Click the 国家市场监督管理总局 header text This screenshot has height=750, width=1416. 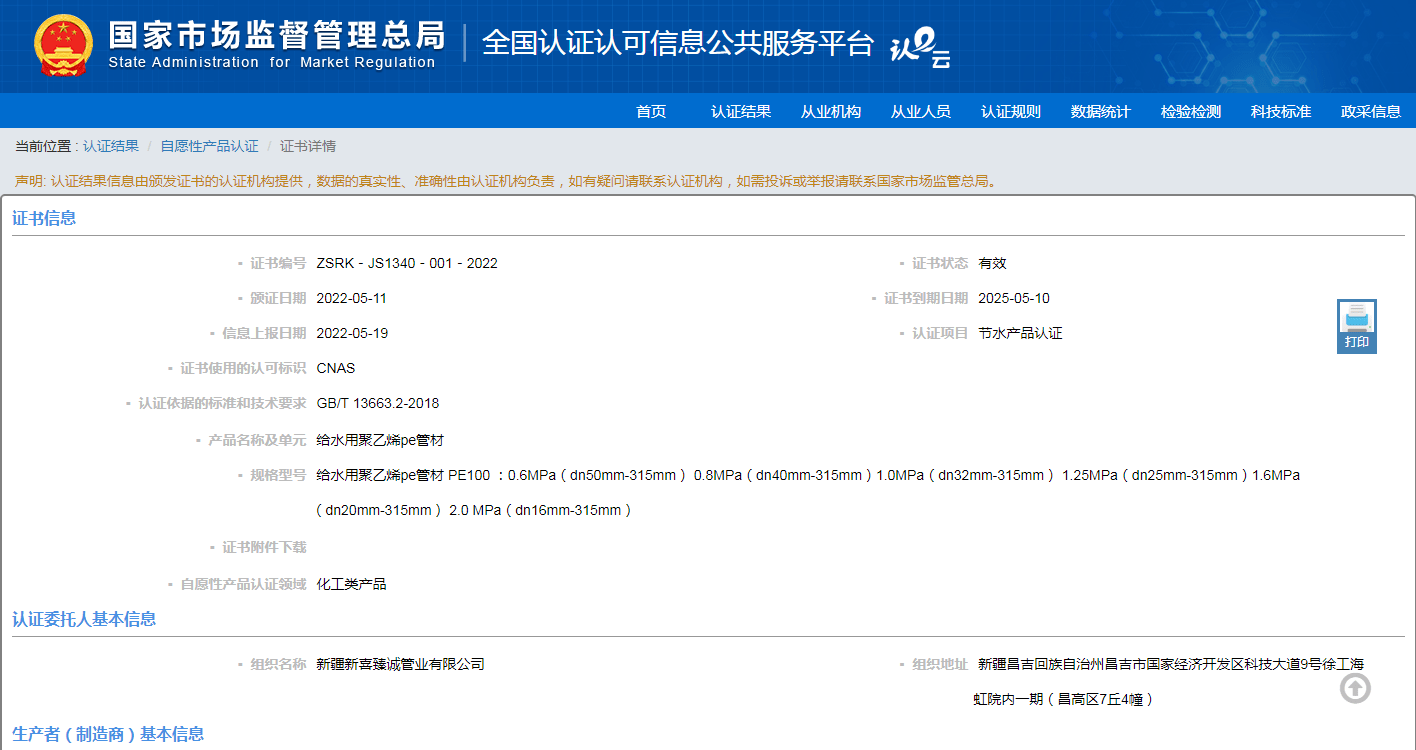(x=276, y=36)
